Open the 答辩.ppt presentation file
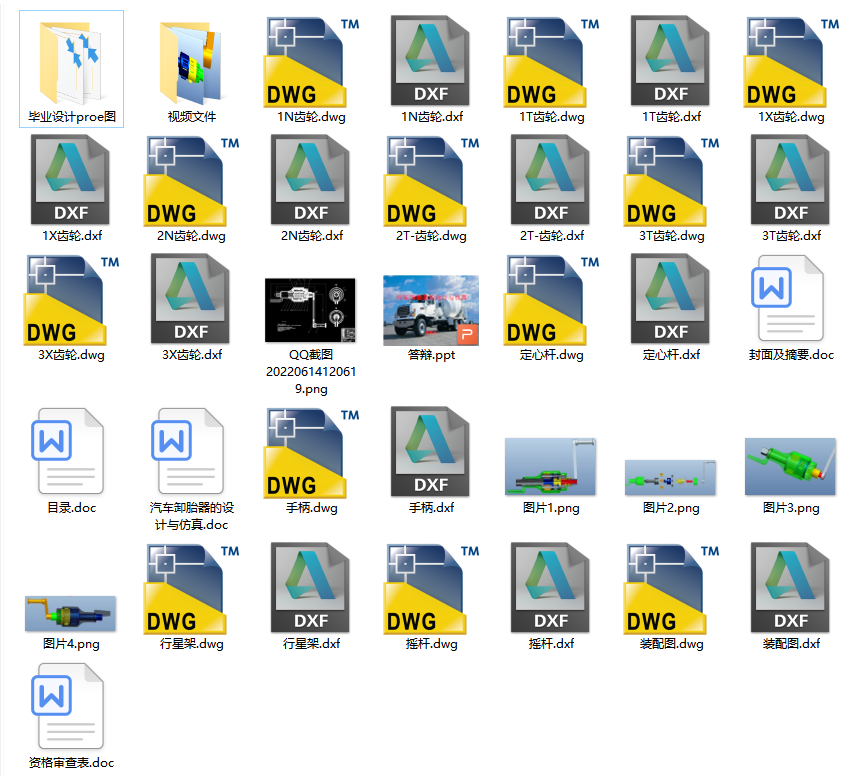 tap(431, 310)
